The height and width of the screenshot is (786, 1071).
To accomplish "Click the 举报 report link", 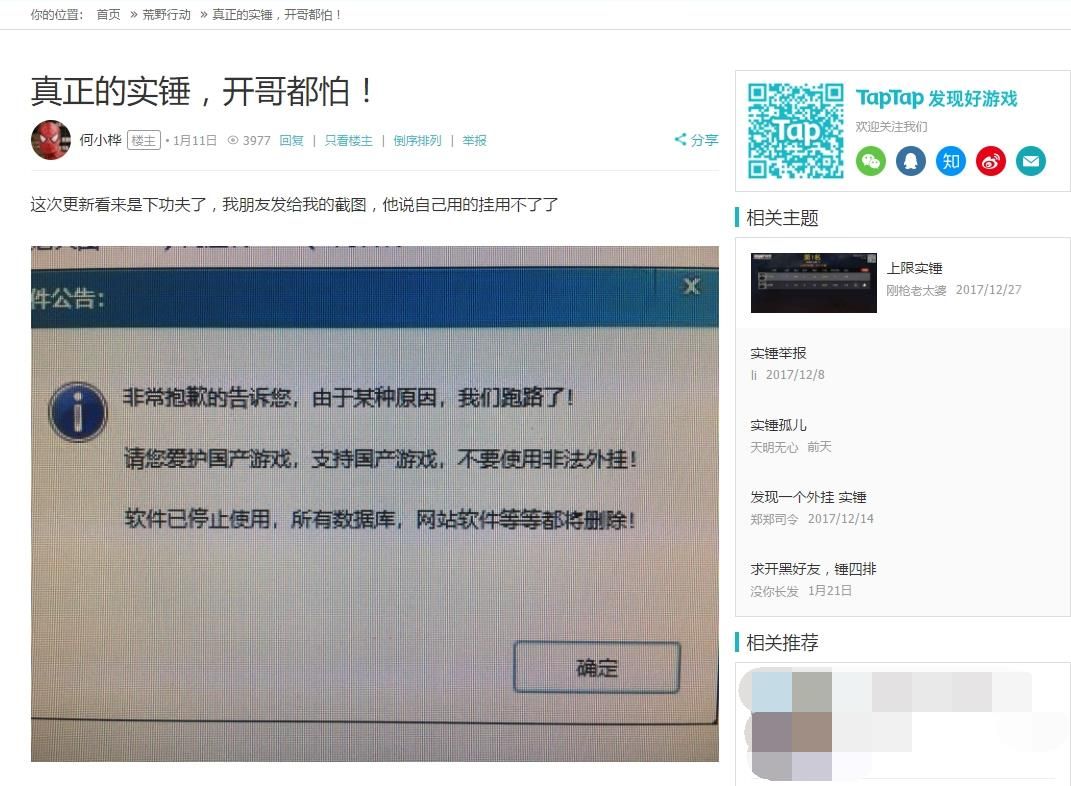I will tap(474, 141).
